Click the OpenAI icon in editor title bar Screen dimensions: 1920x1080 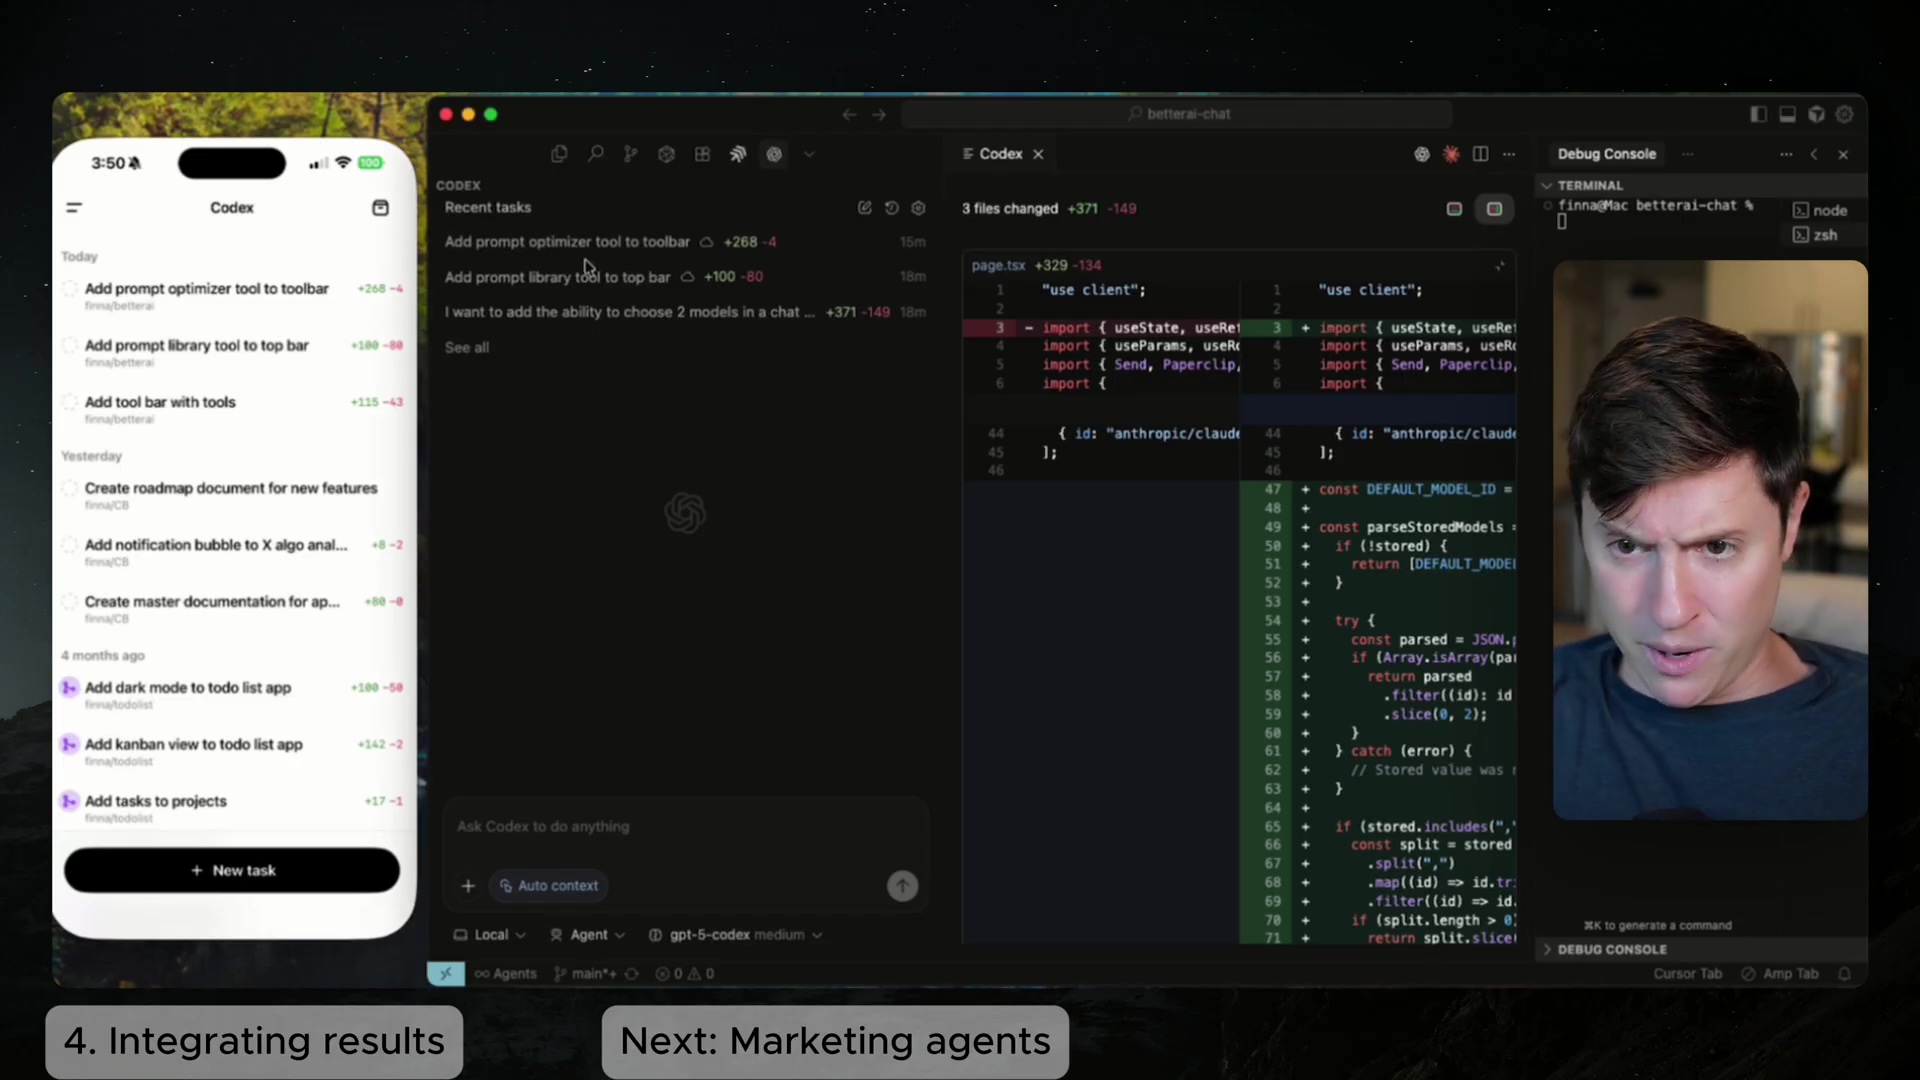pyautogui.click(x=1421, y=154)
